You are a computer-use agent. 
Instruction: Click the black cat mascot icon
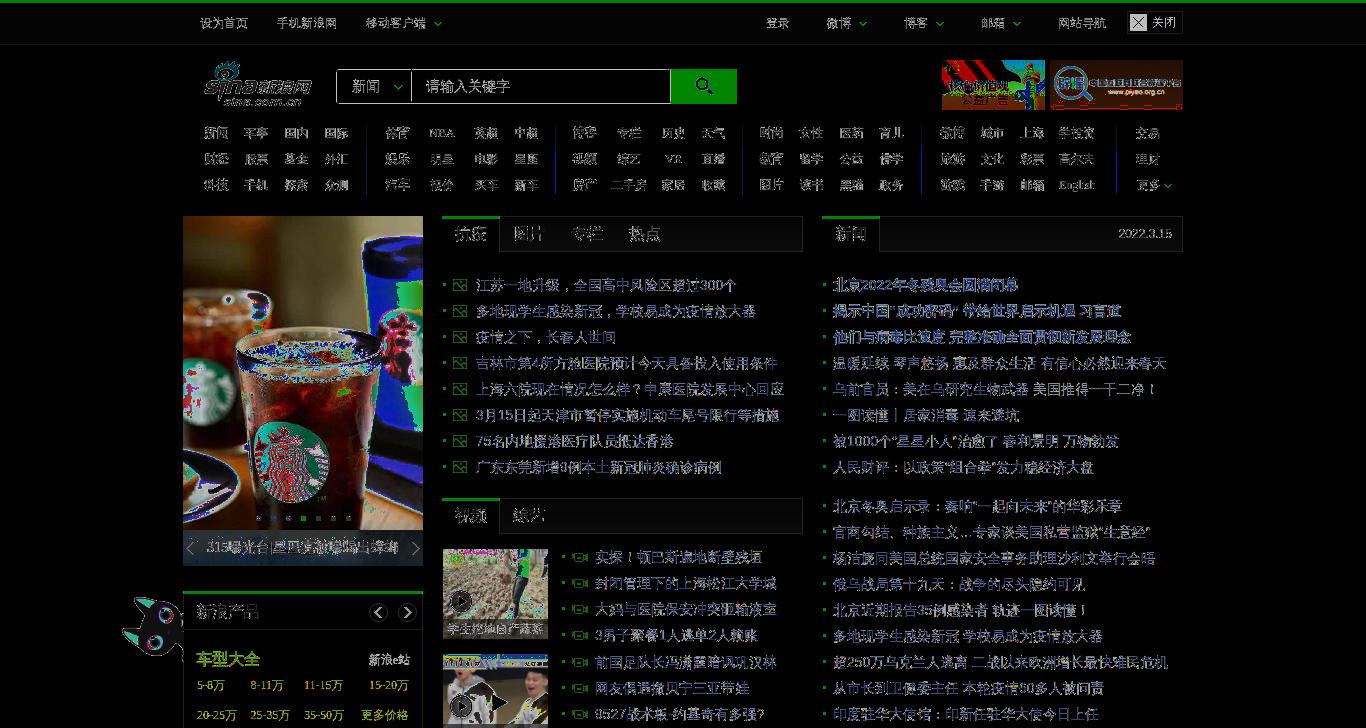[x=153, y=627]
